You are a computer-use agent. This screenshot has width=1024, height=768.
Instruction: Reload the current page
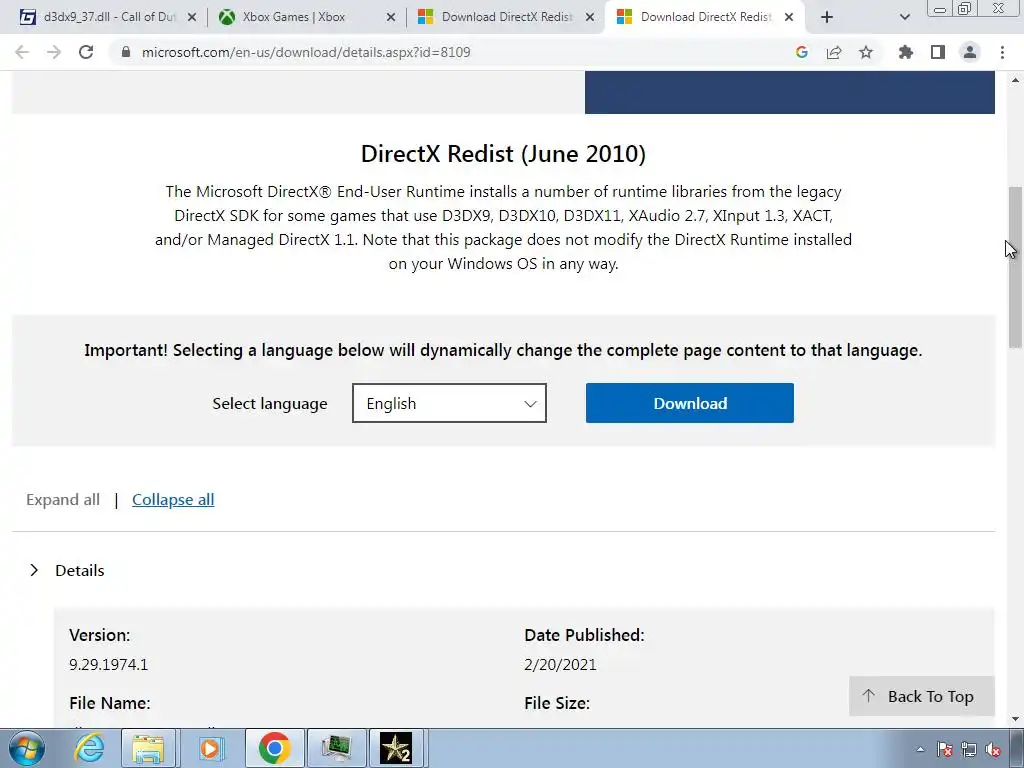[x=86, y=52]
